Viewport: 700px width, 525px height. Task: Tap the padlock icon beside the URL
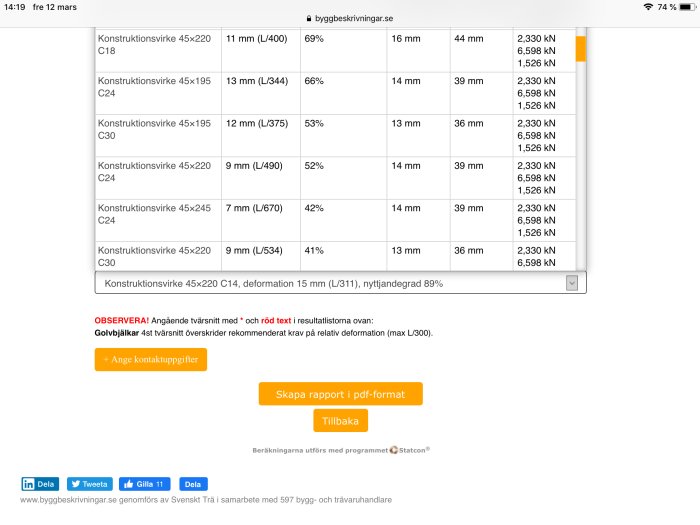tap(309, 18)
